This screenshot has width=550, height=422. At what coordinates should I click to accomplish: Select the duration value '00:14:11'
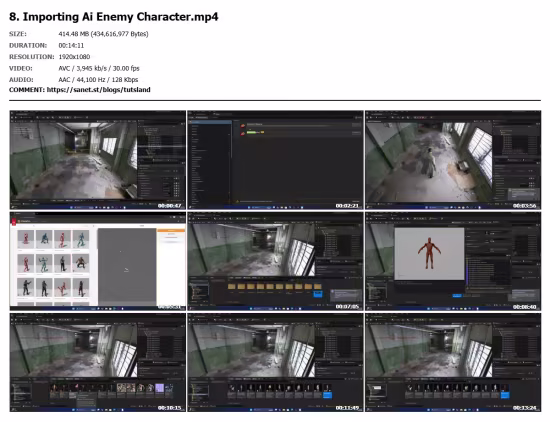pyautogui.click(x=71, y=46)
